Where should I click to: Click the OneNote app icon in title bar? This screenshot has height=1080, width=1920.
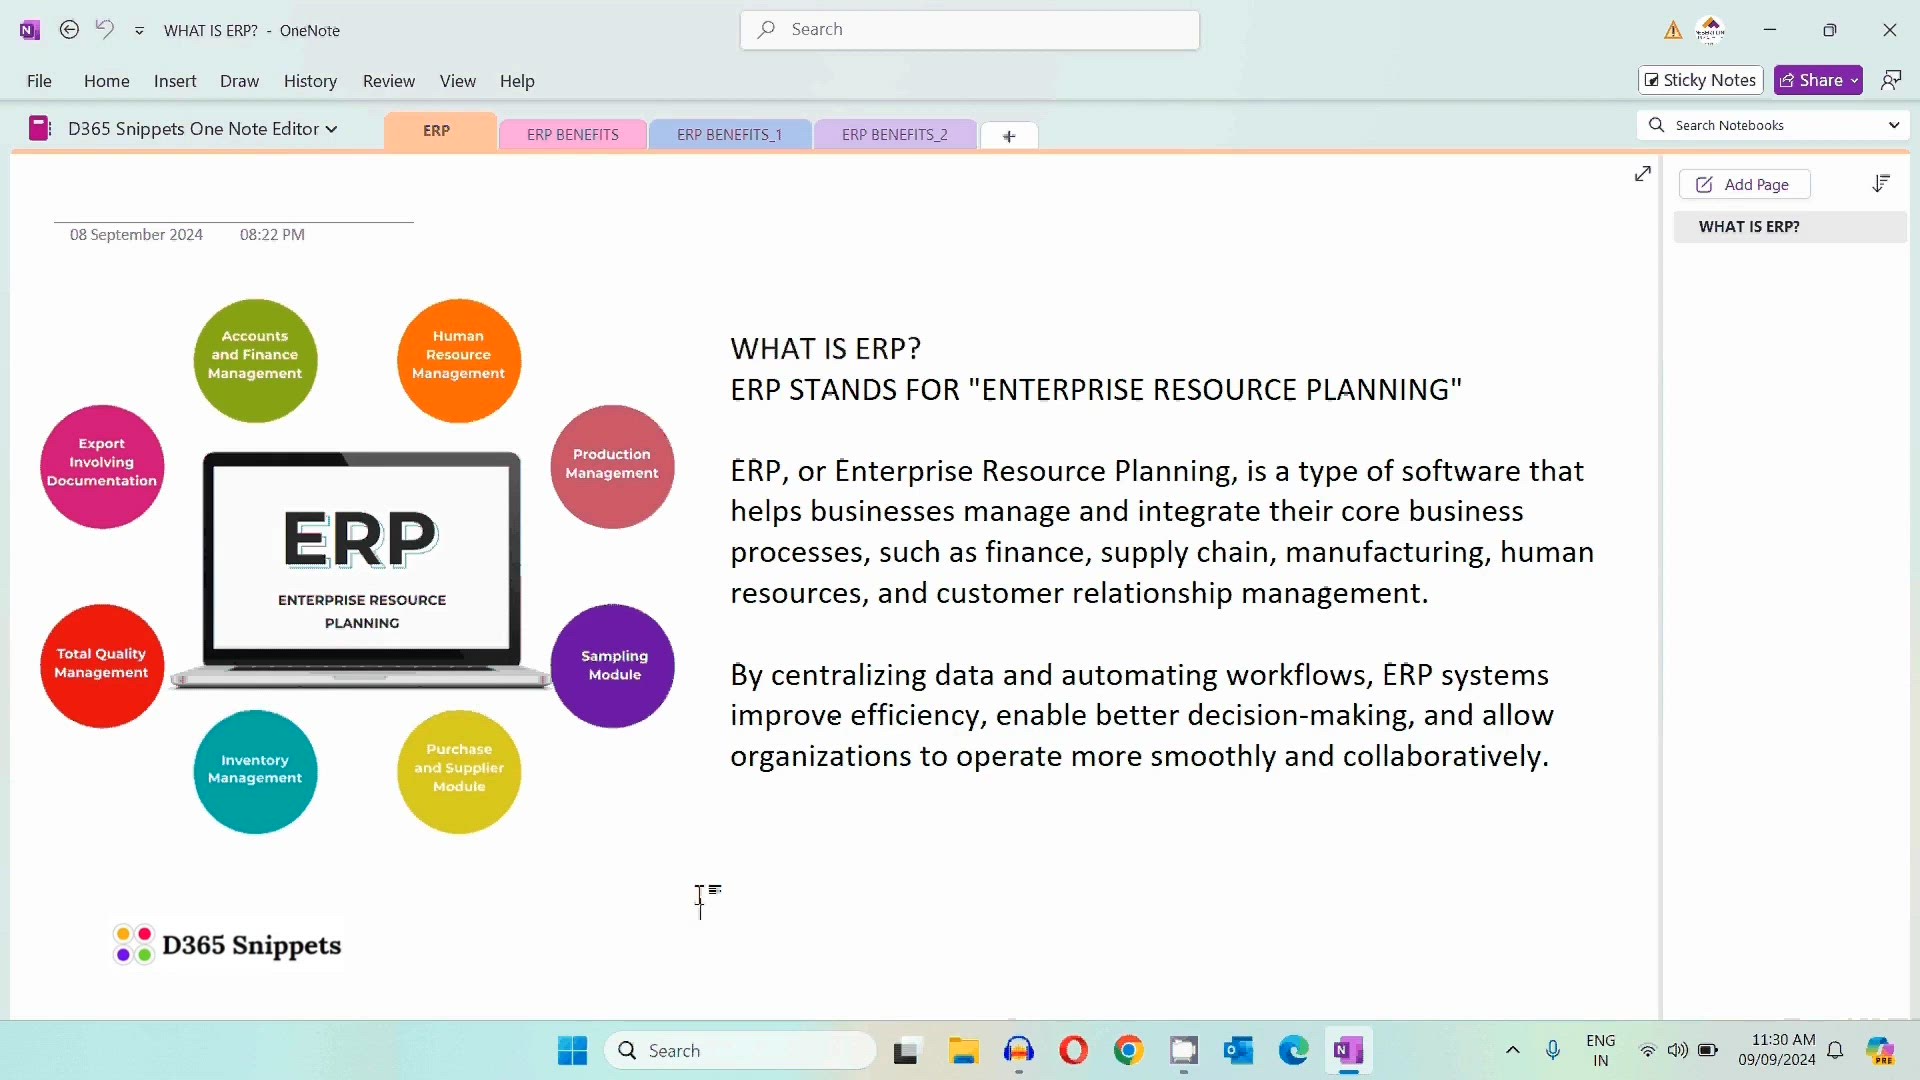click(x=29, y=30)
